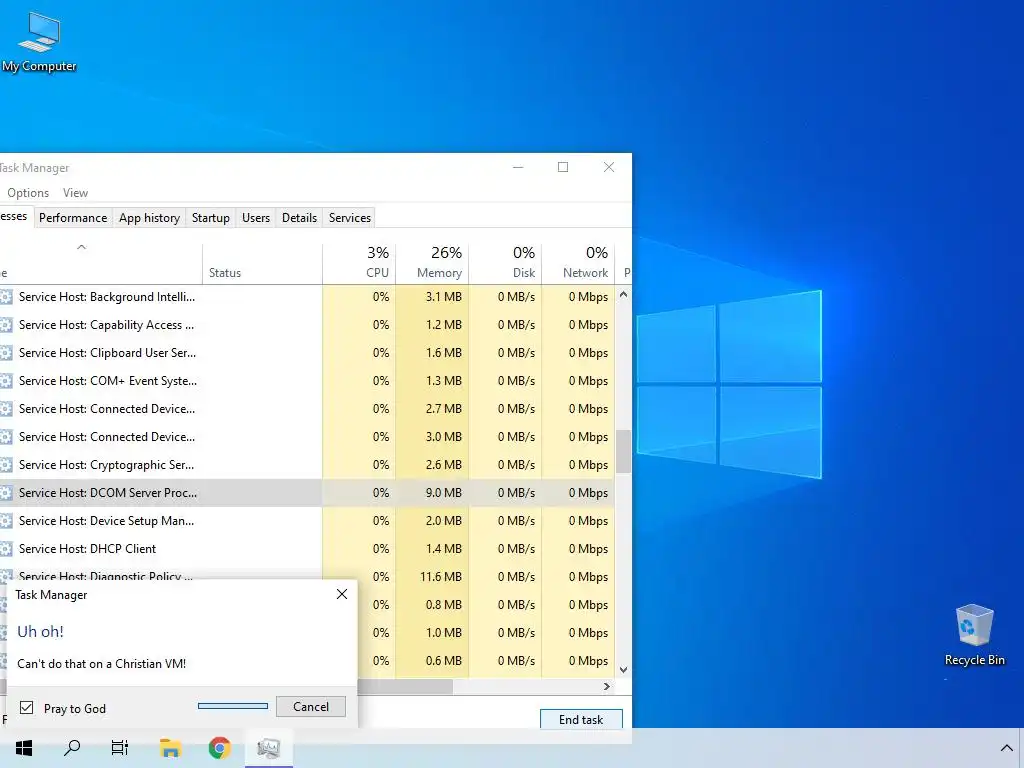This screenshot has width=1024, height=768.
Task: Click gear icon for DCOM Server Proc... service
Action: click(6, 493)
